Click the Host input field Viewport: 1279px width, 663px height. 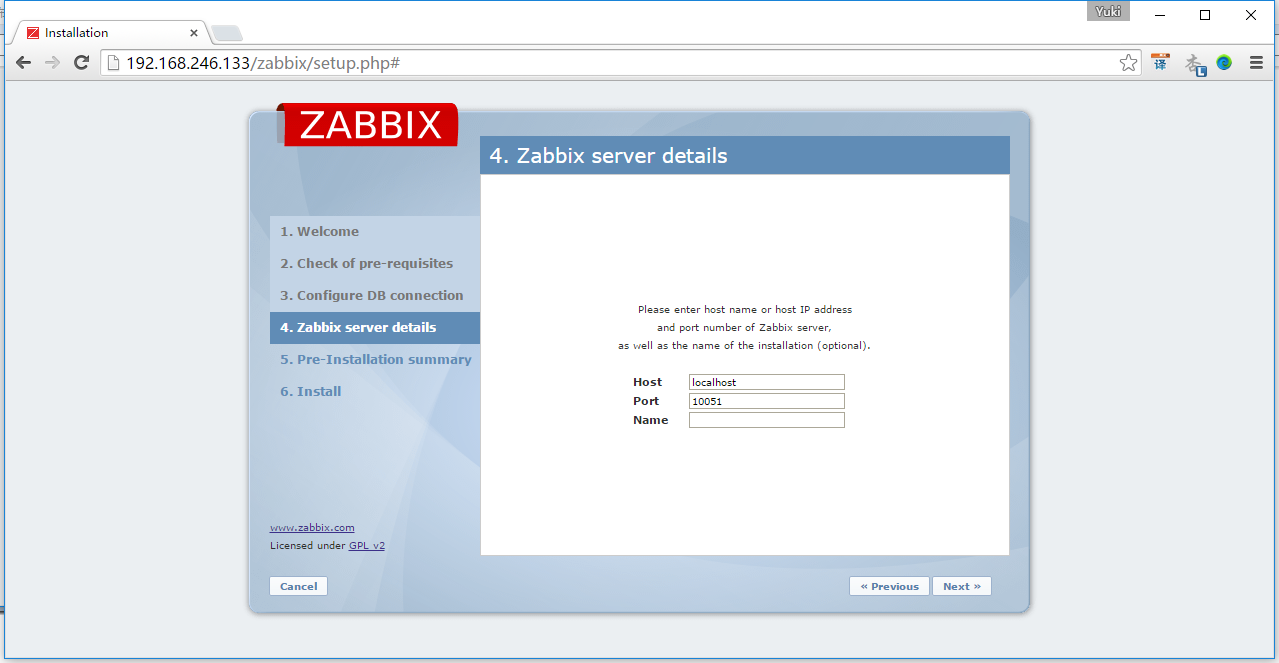point(767,382)
